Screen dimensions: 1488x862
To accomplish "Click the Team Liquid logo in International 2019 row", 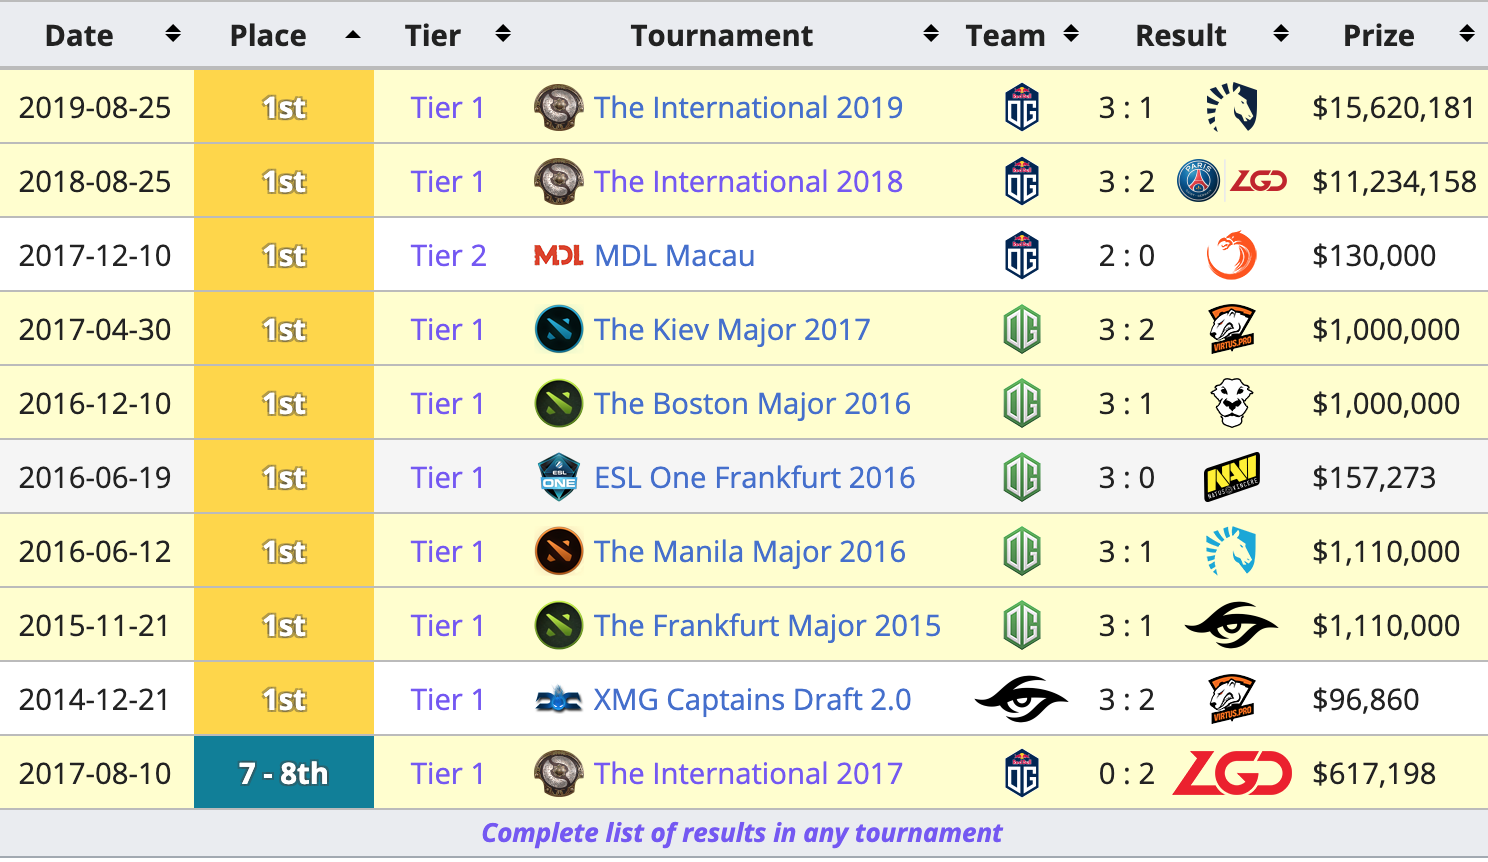I will [1231, 108].
